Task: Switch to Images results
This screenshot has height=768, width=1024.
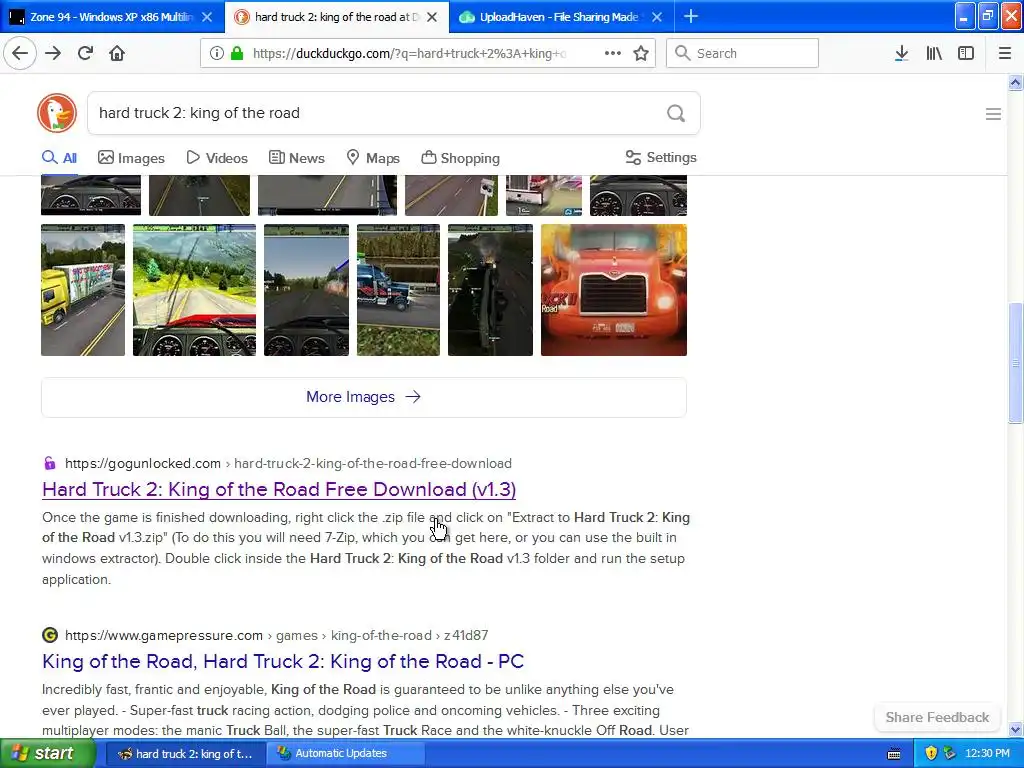Action: tap(131, 158)
